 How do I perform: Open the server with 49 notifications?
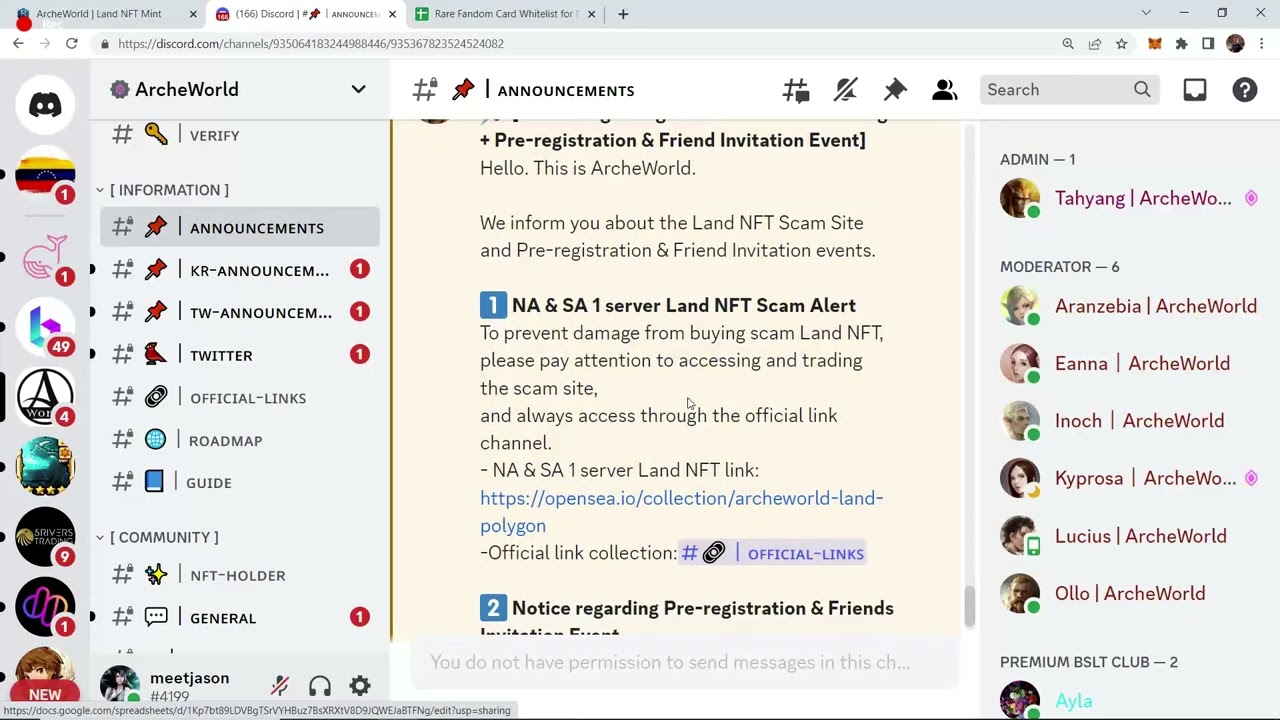point(45,327)
